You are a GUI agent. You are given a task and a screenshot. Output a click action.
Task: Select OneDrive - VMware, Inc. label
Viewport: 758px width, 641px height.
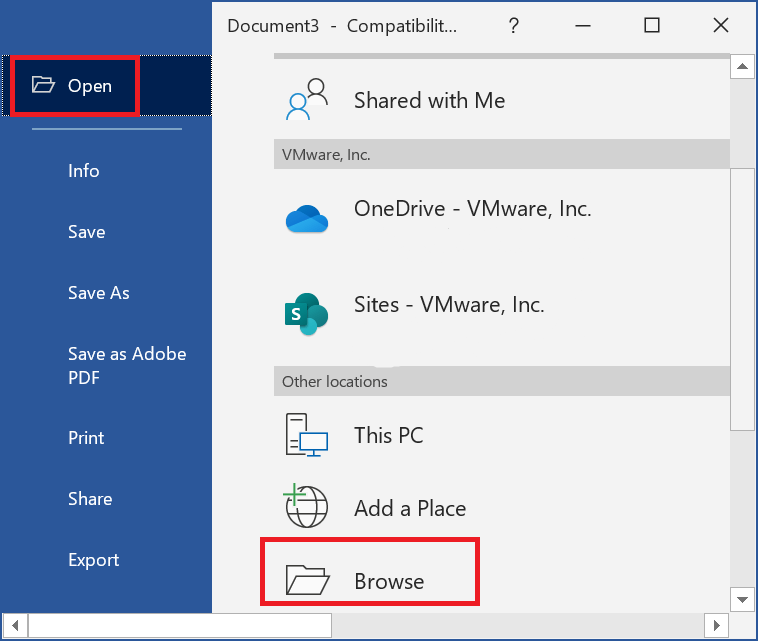point(472,209)
